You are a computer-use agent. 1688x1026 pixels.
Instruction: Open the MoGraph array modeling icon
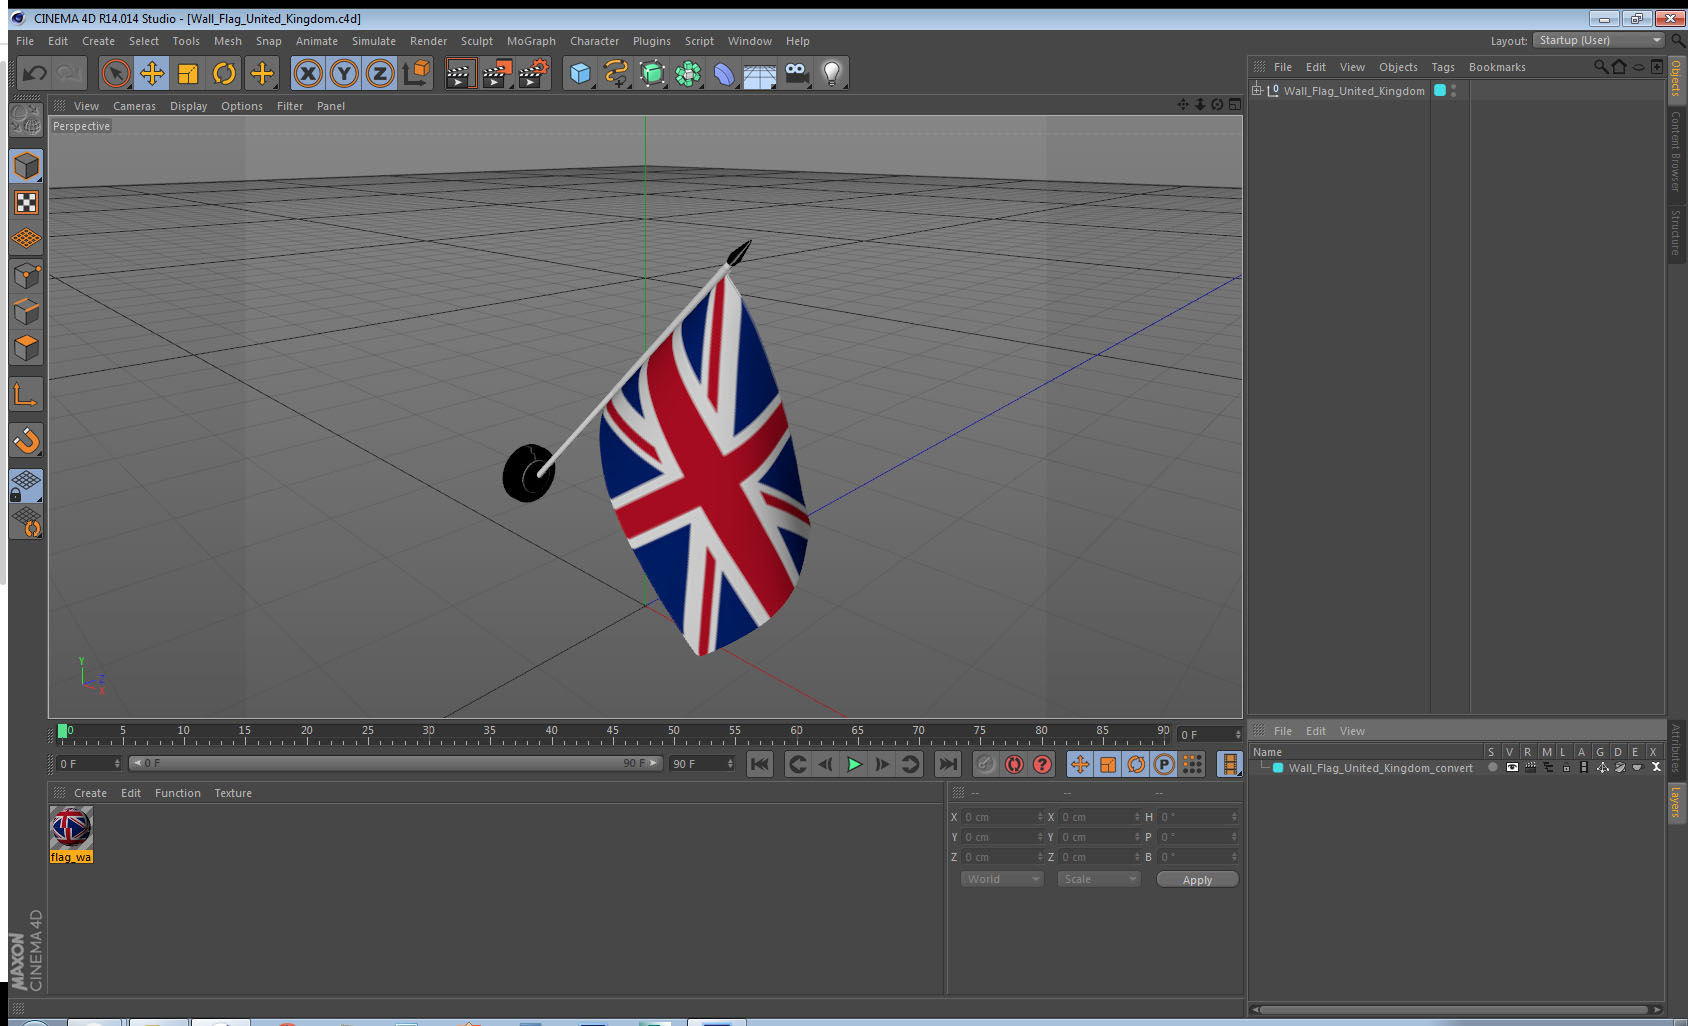688,73
